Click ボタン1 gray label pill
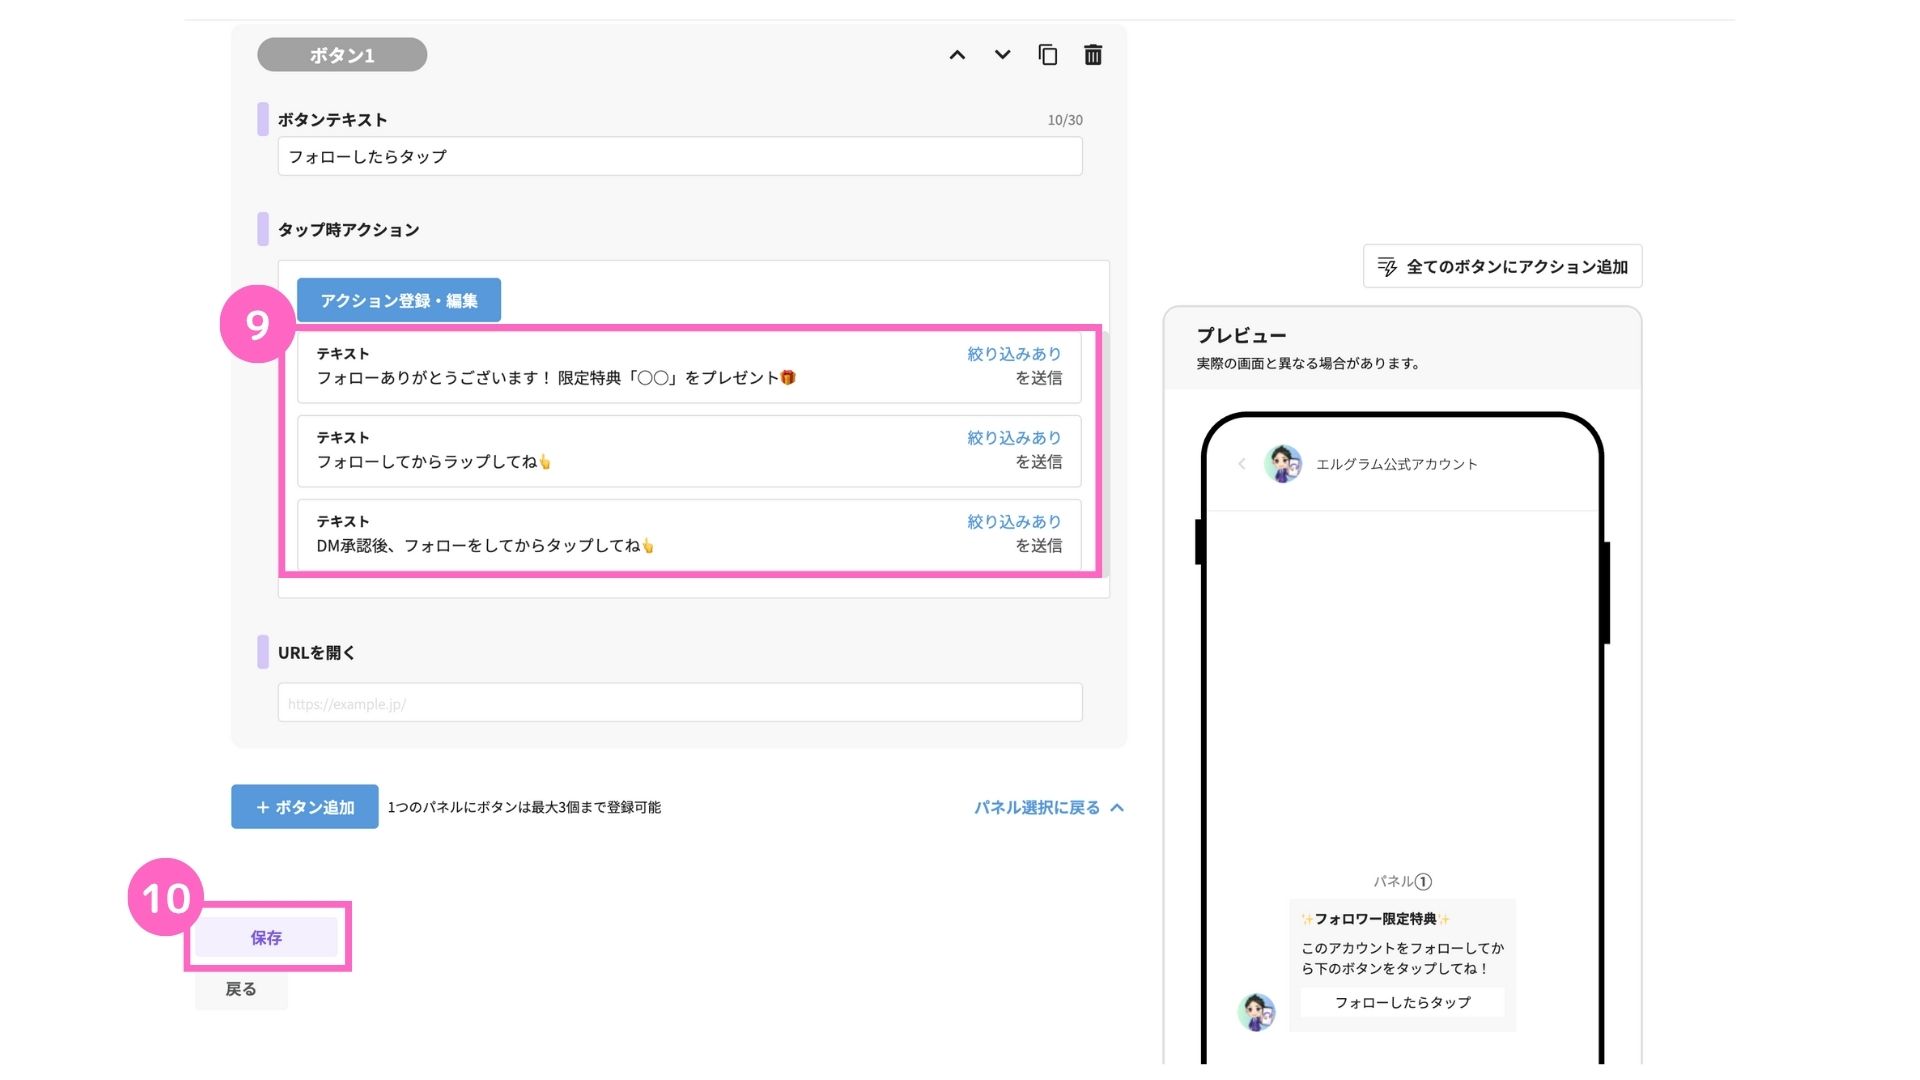 [342, 55]
